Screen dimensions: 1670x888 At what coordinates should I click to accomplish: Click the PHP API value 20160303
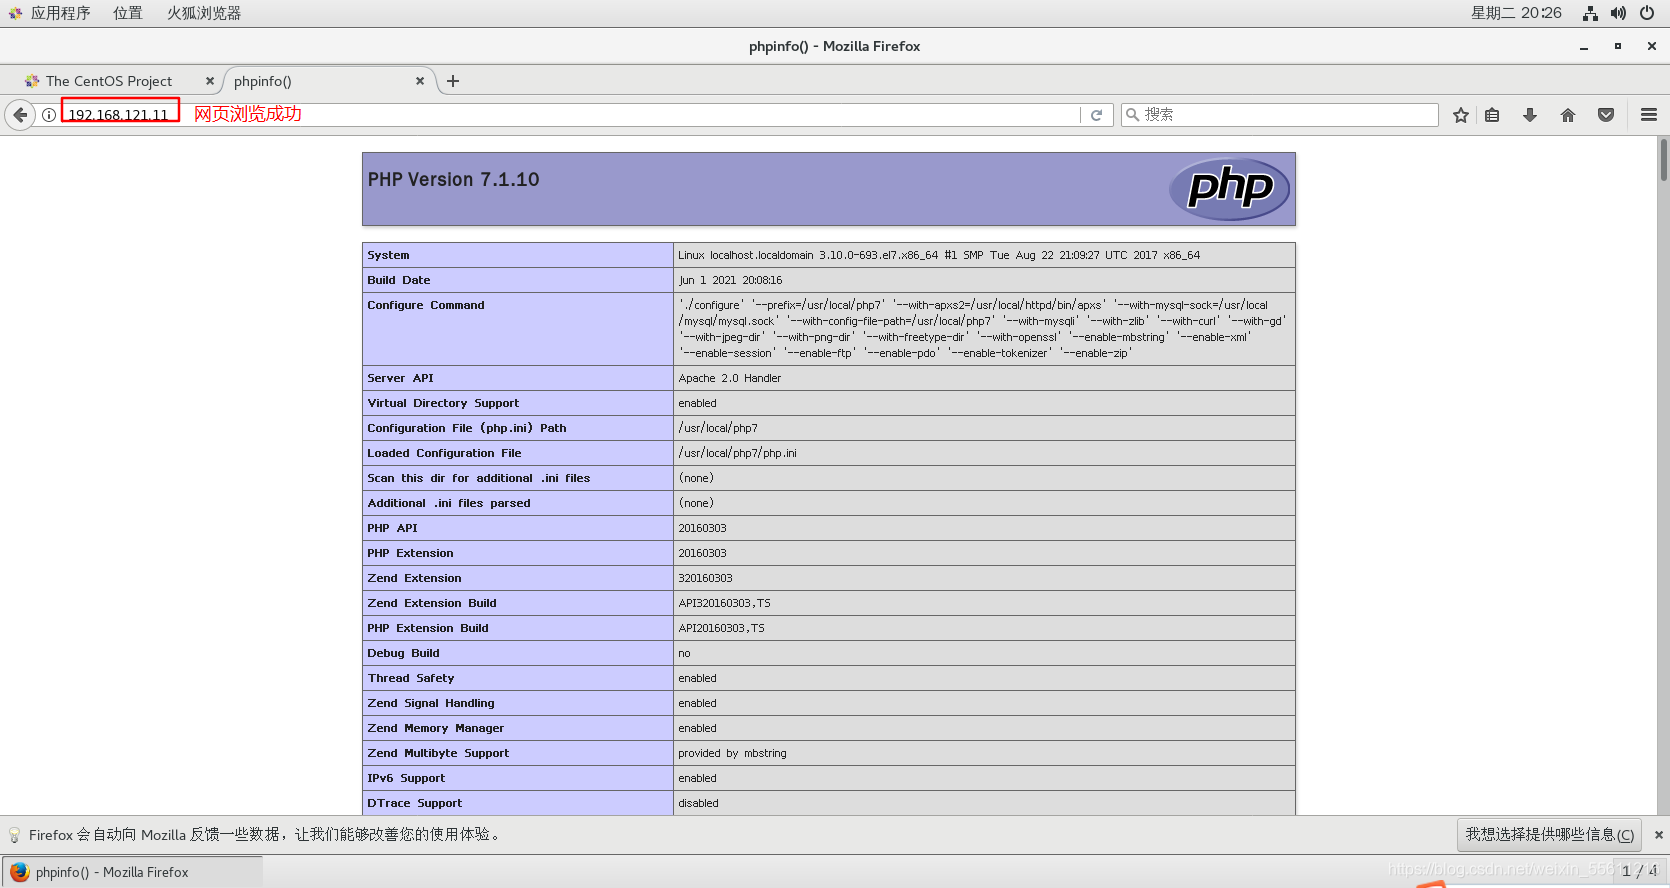tap(703, 528)
